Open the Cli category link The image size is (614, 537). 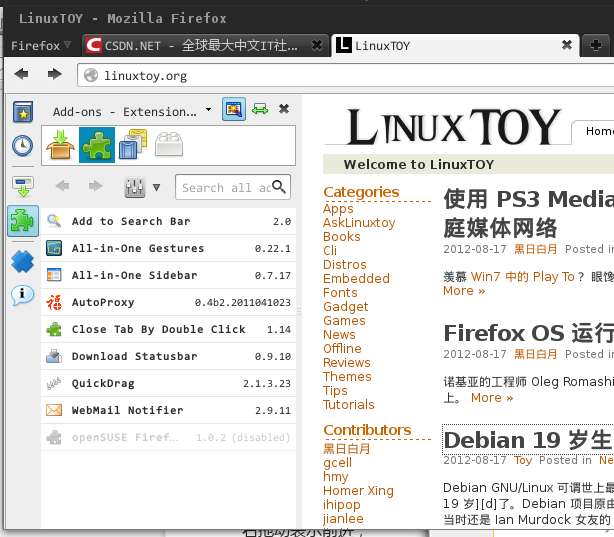[330, 251]
